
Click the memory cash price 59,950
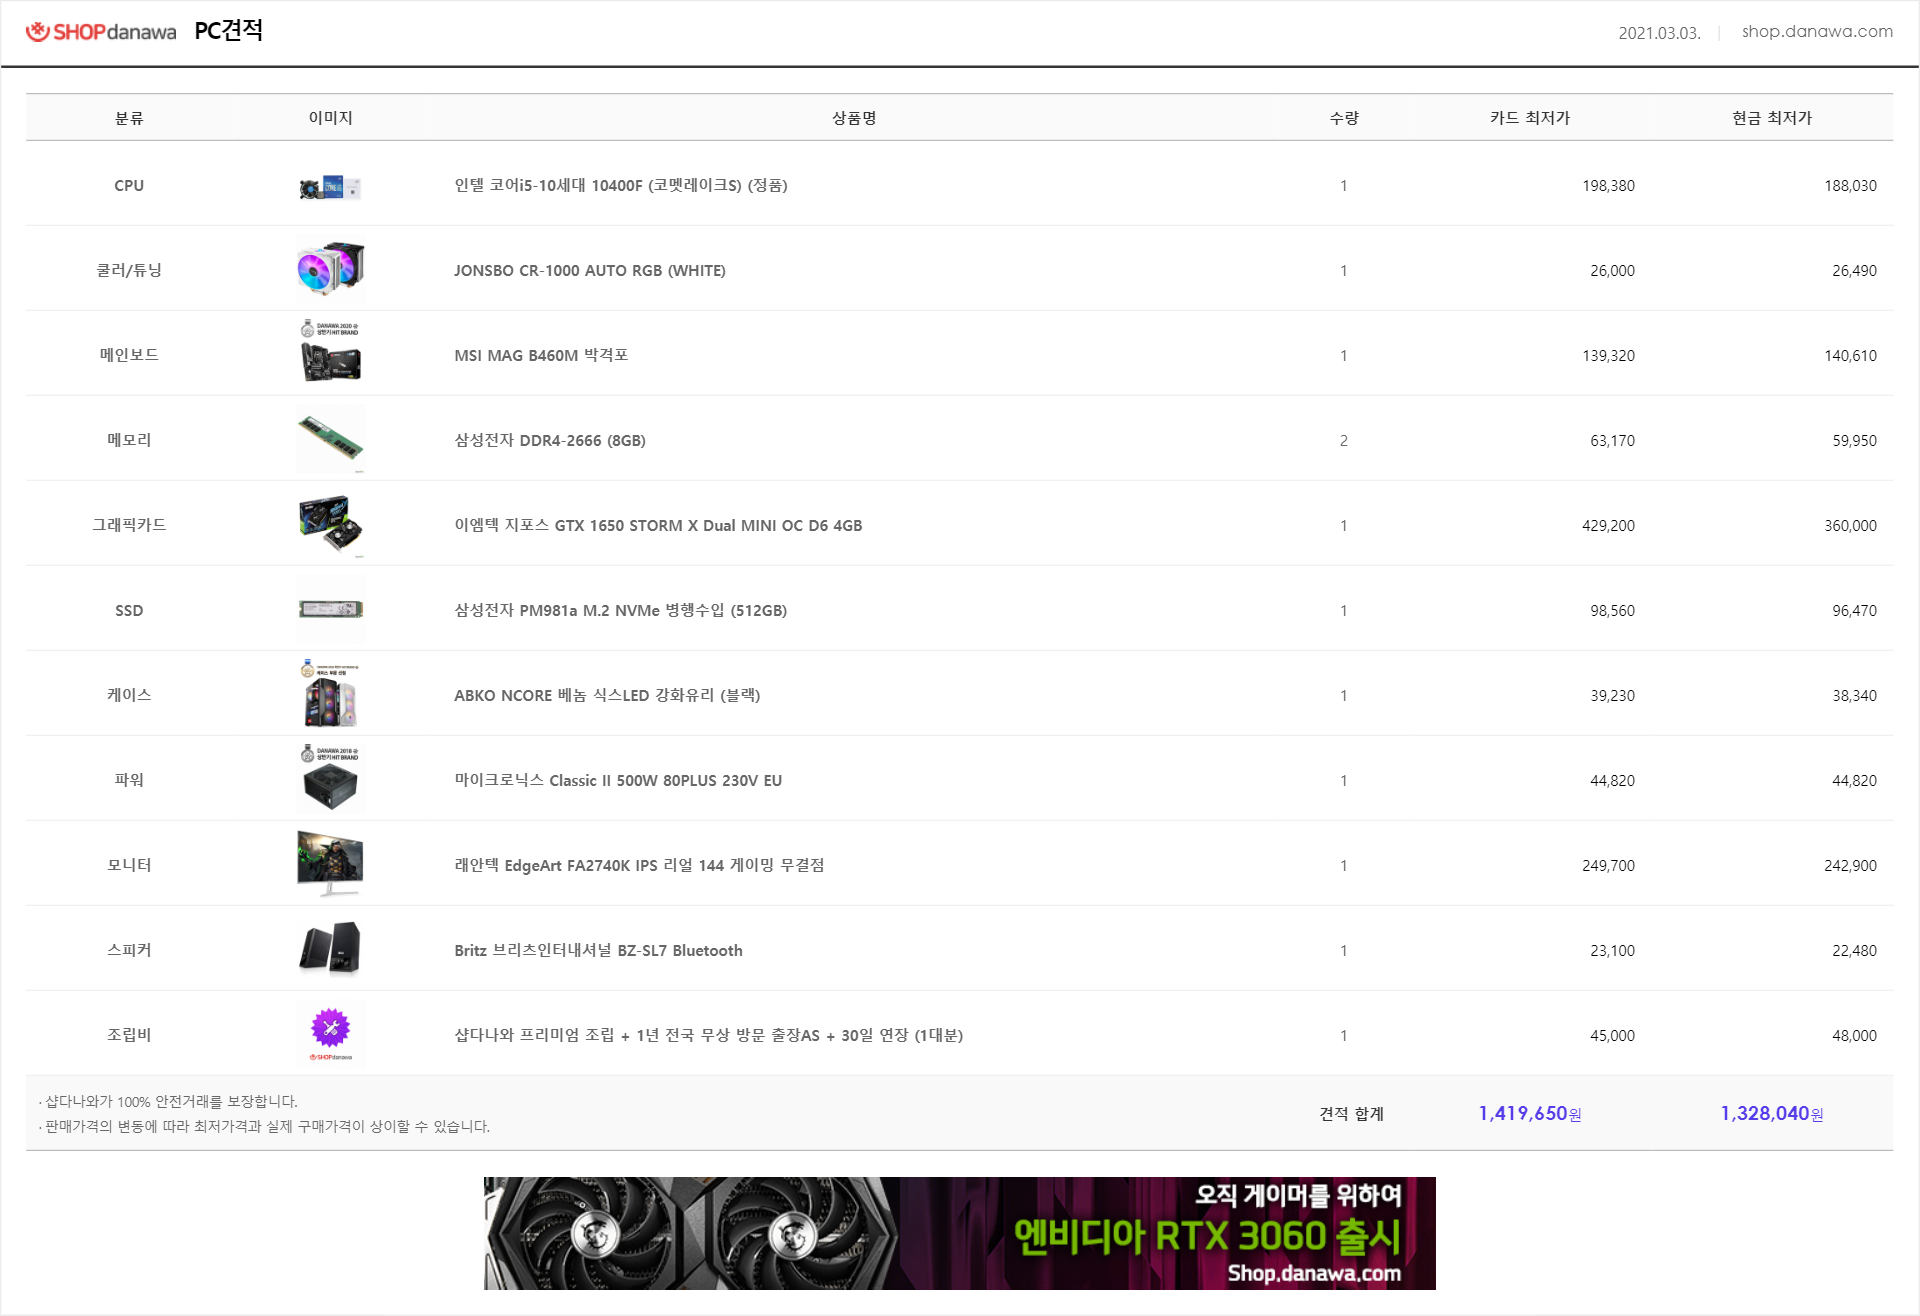click(1854, 441)
